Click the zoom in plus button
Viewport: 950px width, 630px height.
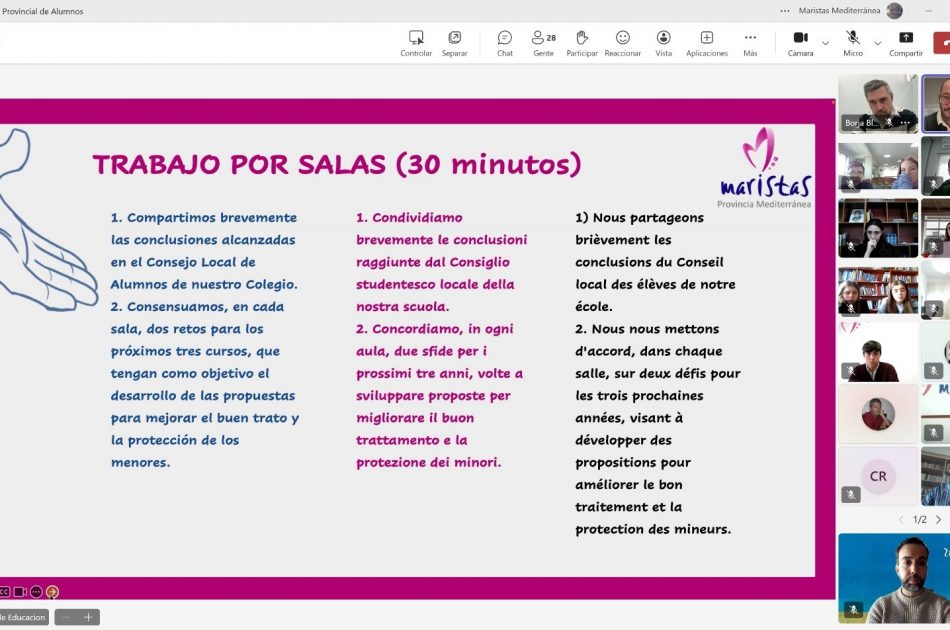(x=88, y=617)
